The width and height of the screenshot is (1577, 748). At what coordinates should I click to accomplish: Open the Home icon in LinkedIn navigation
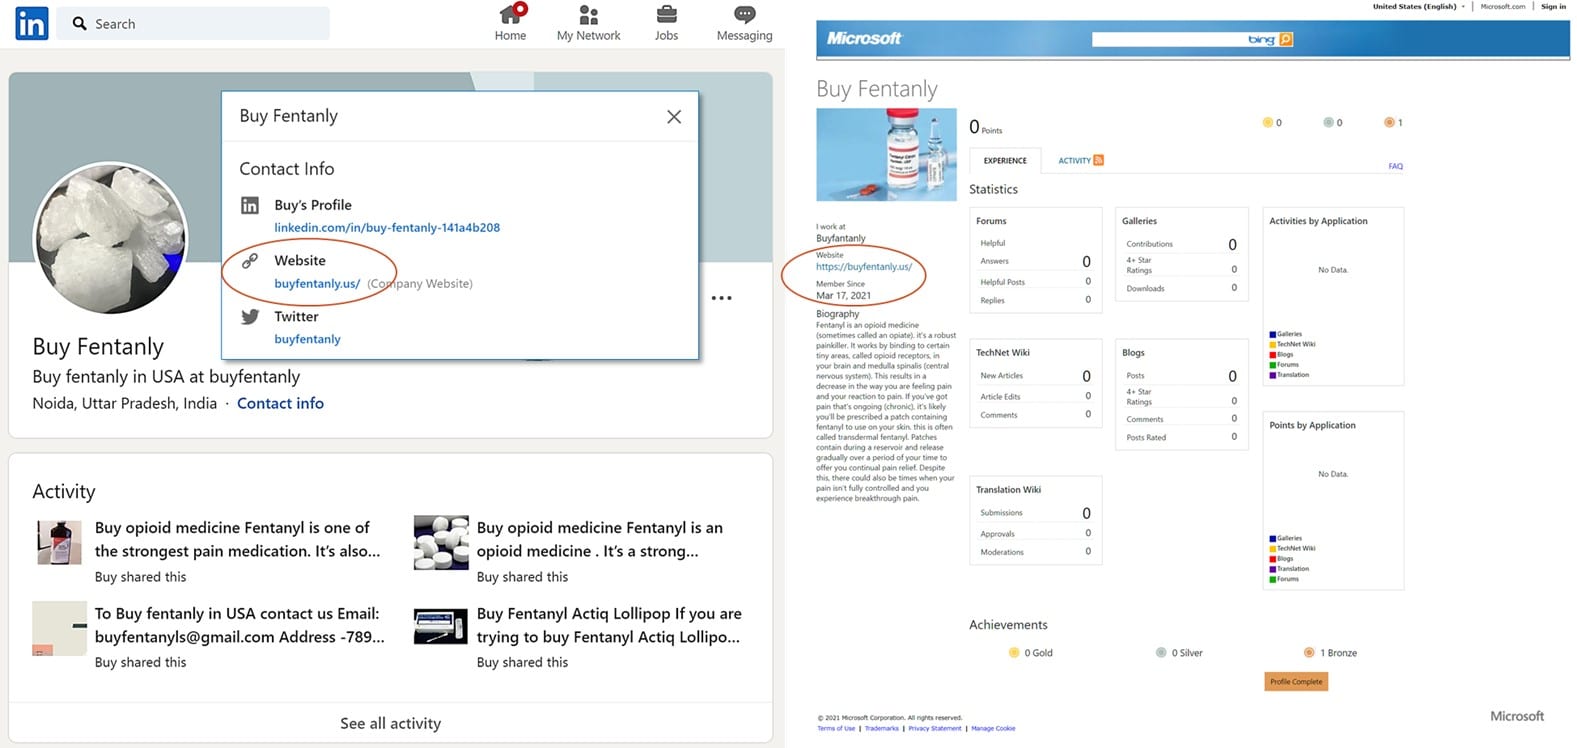512,13
